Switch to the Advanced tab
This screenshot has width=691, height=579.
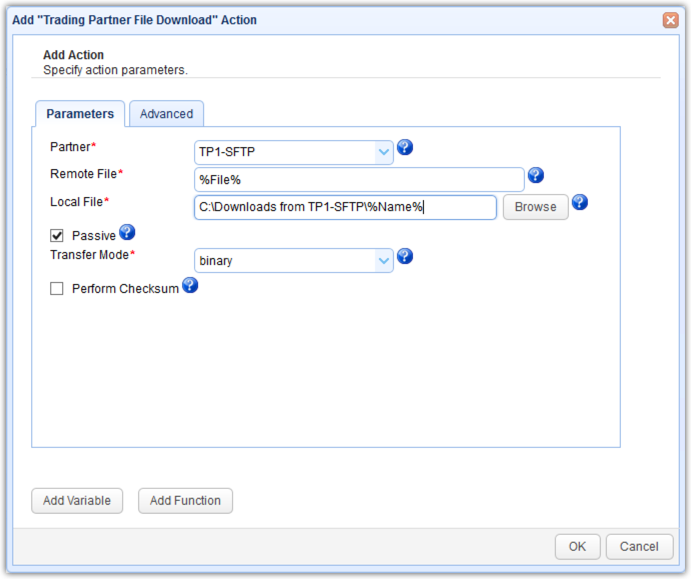166,114
